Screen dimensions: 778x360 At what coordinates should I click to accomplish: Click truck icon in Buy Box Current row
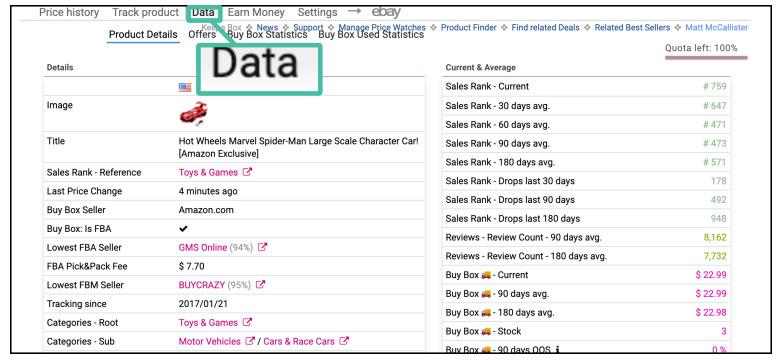[x=486, y=275]
